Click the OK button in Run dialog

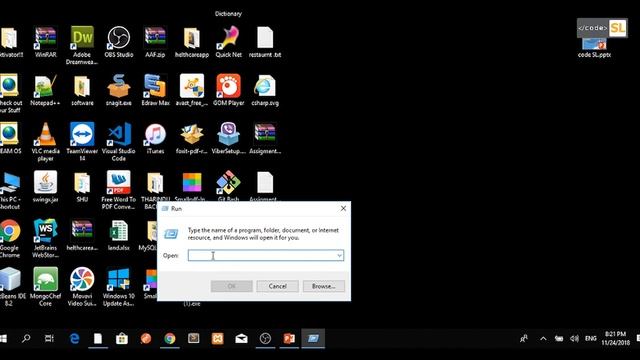tap(231, 286)
